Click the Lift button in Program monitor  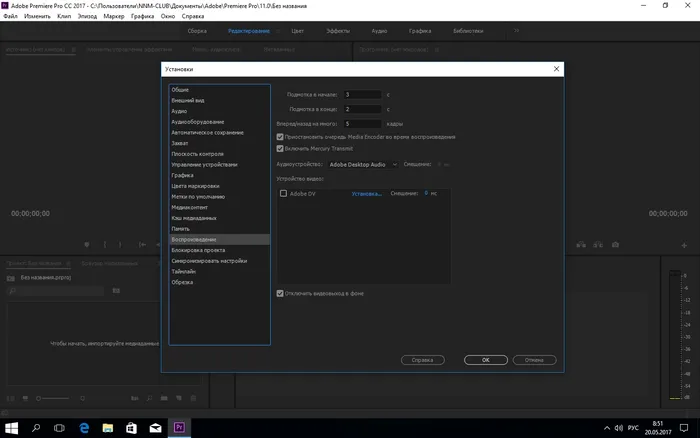pyautogui.click(x=581, y=245)
